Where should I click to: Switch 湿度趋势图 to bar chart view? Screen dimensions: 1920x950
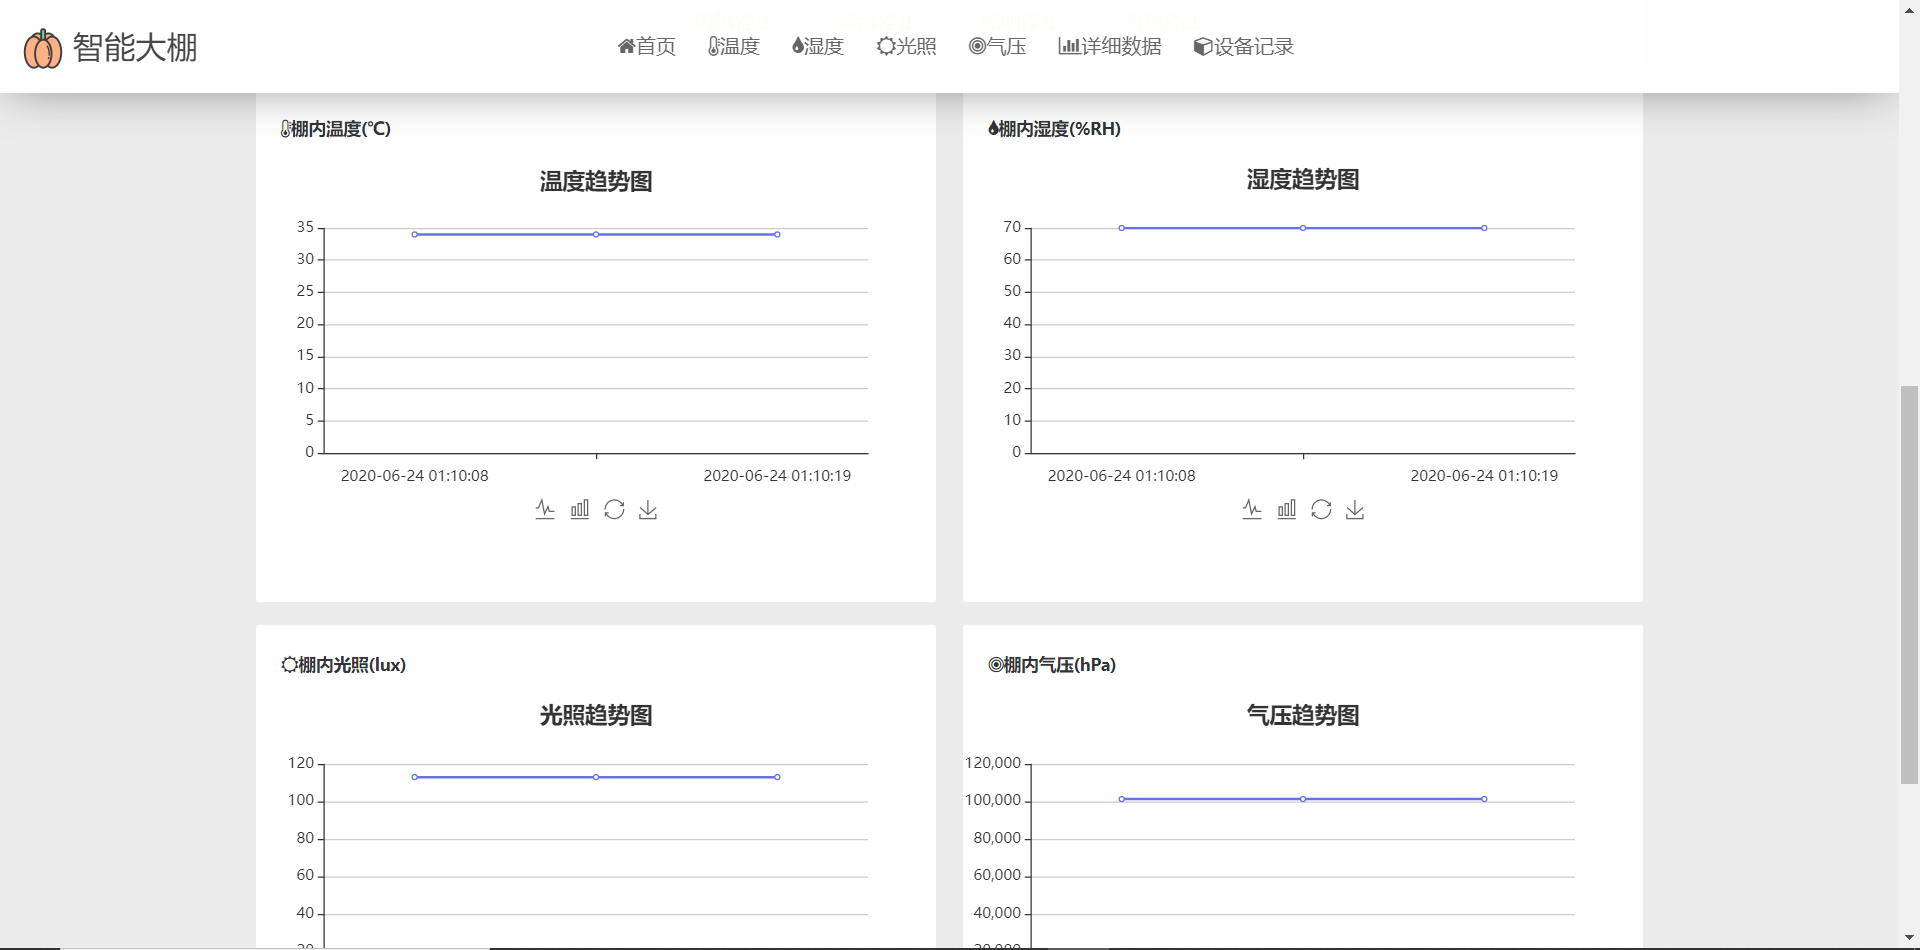pos(1287,508)
